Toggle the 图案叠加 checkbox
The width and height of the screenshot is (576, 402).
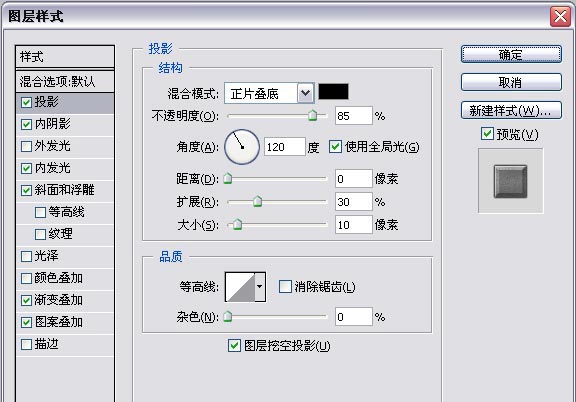(x=26, y=322)
